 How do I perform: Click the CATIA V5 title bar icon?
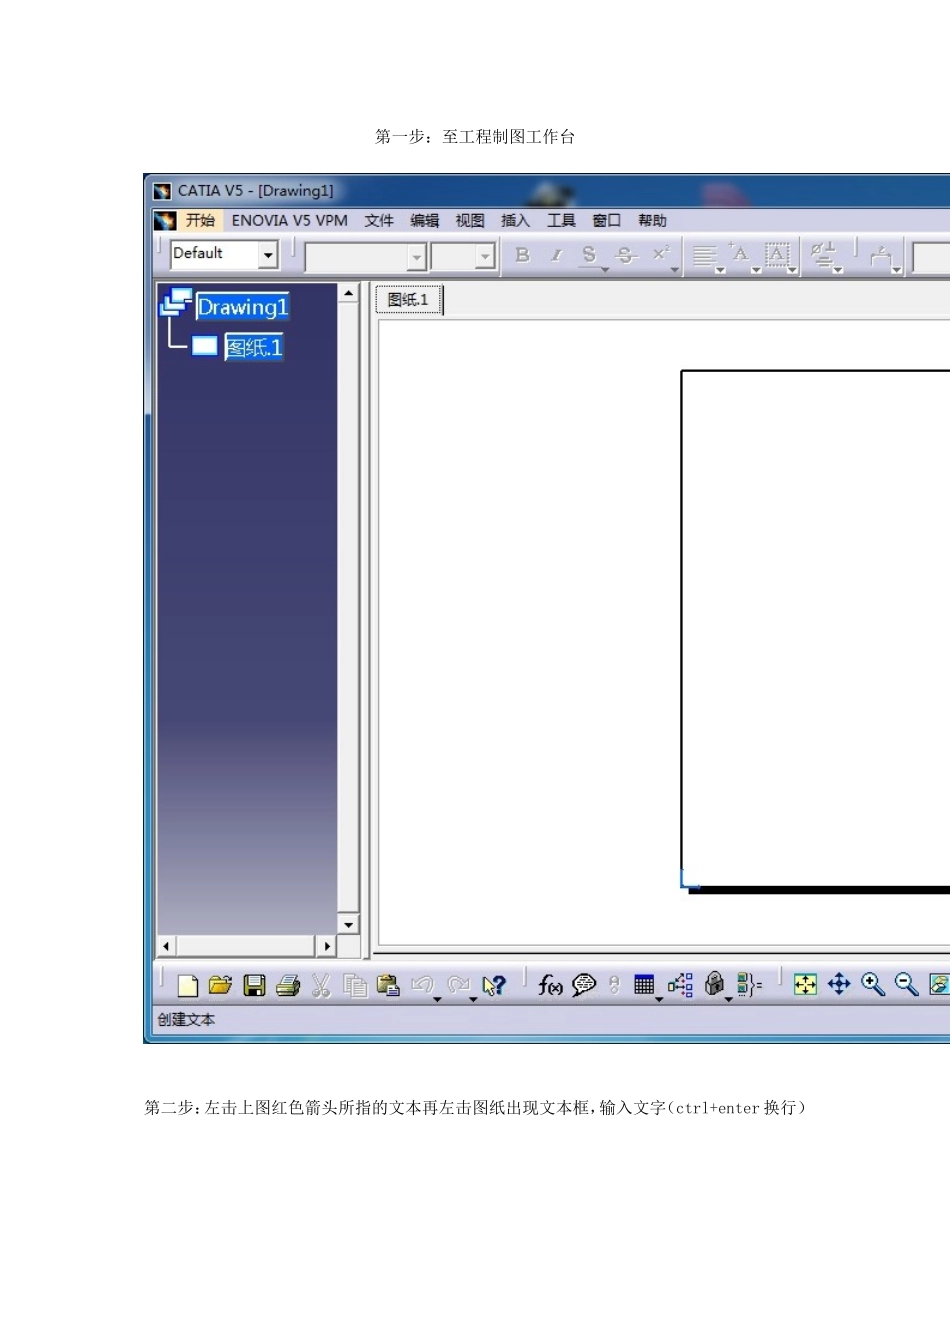(162, 191)
